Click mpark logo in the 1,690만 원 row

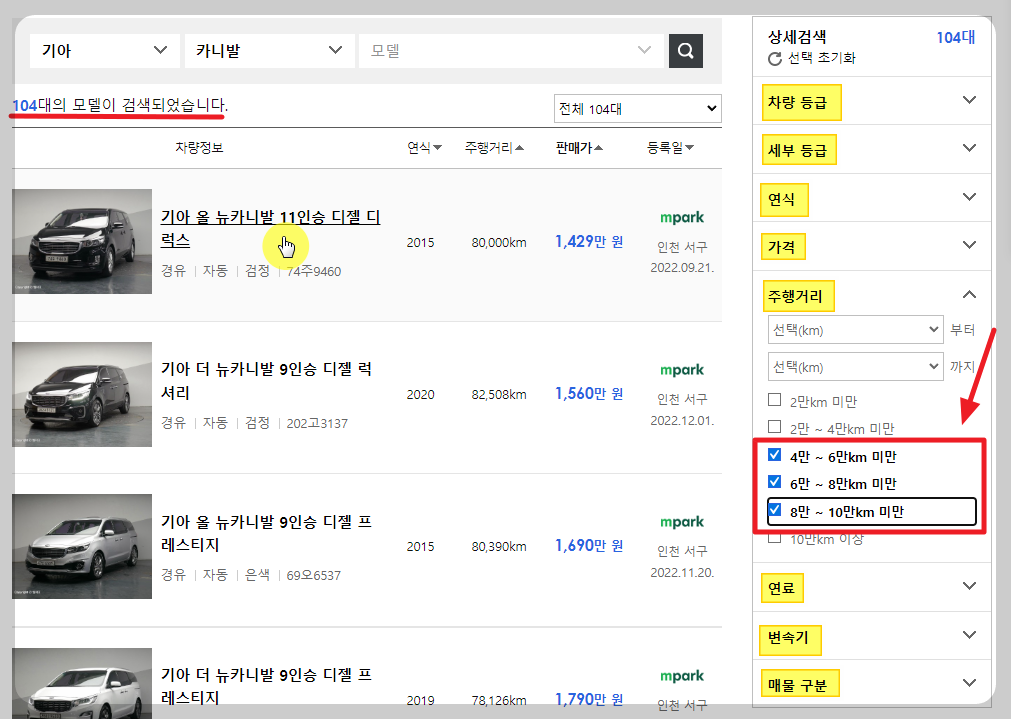click(x=682, y=522)
